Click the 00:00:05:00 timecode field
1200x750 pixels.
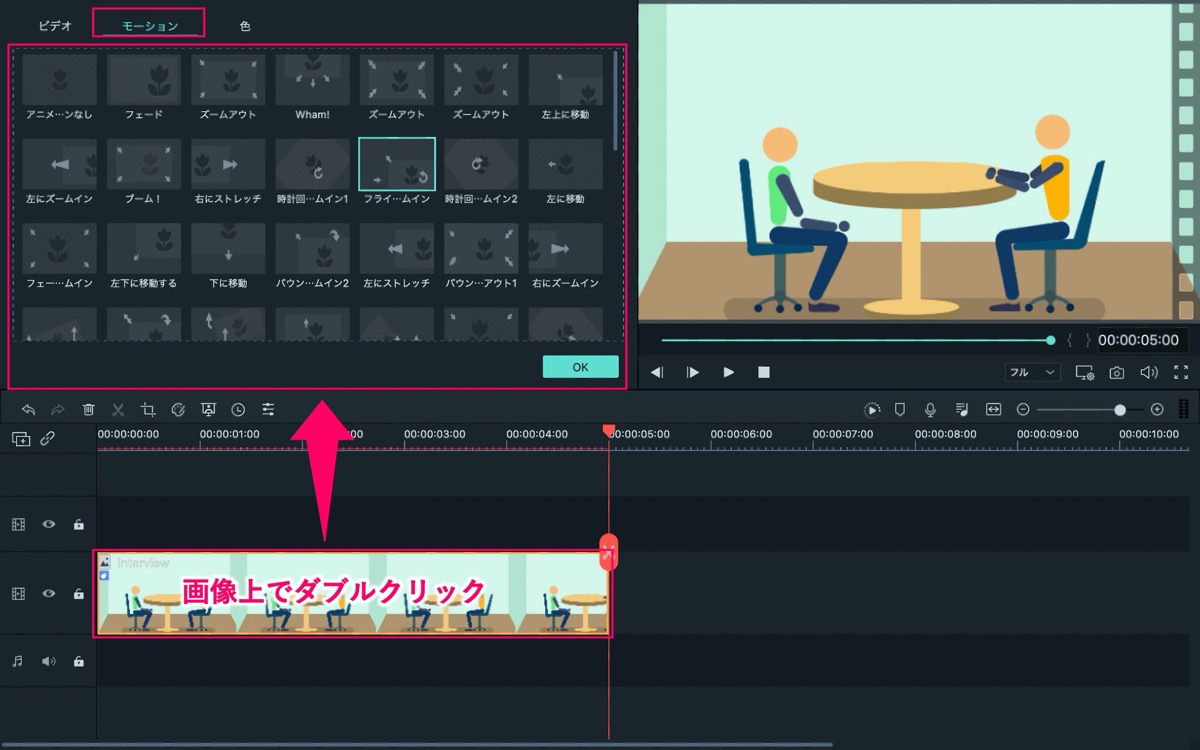coord(1138,340)
